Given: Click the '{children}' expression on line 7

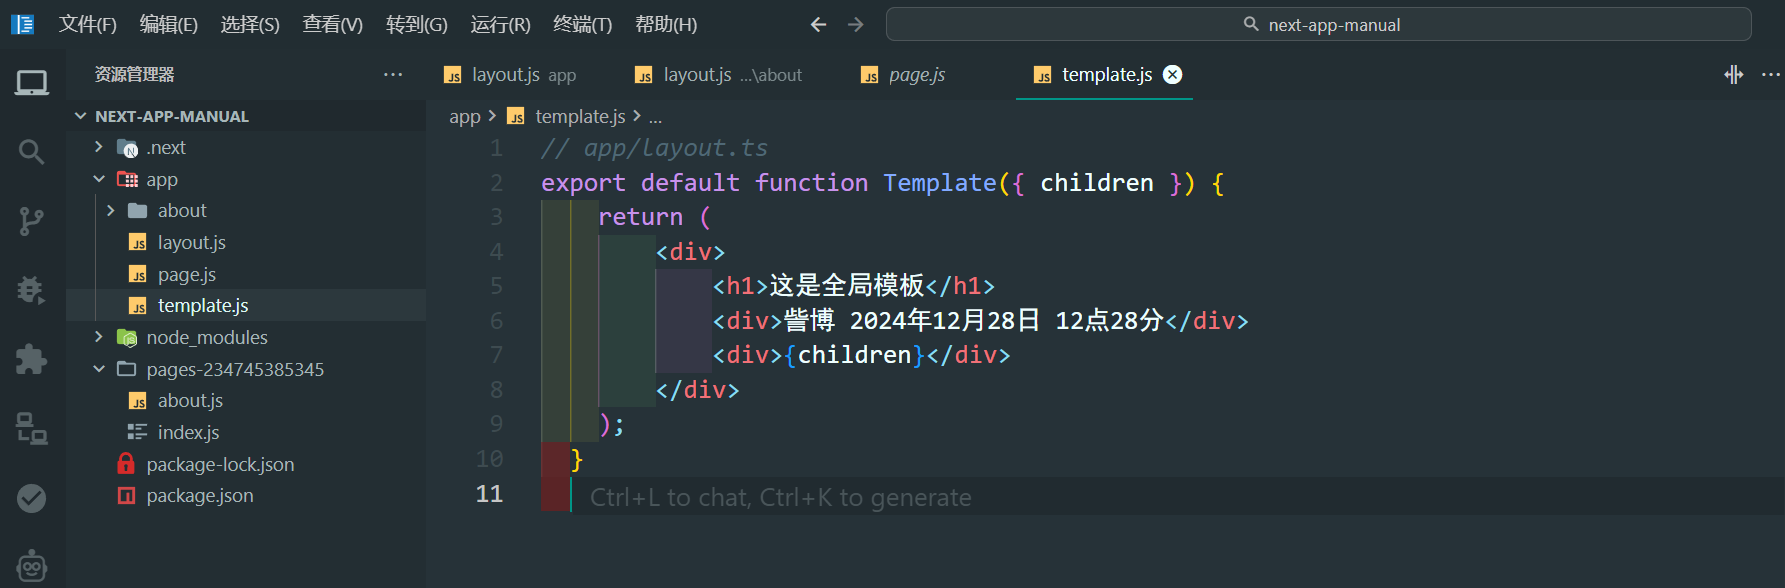Looking at the screenshot, I should point(855,355).
